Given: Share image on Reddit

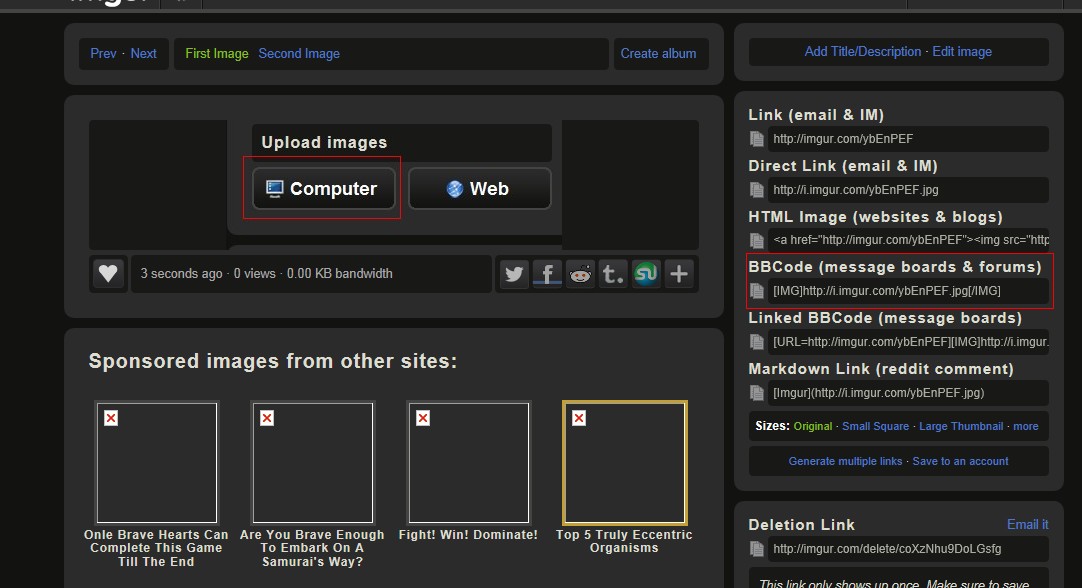Looking at the screenshot, I should (x=580, y=273).
